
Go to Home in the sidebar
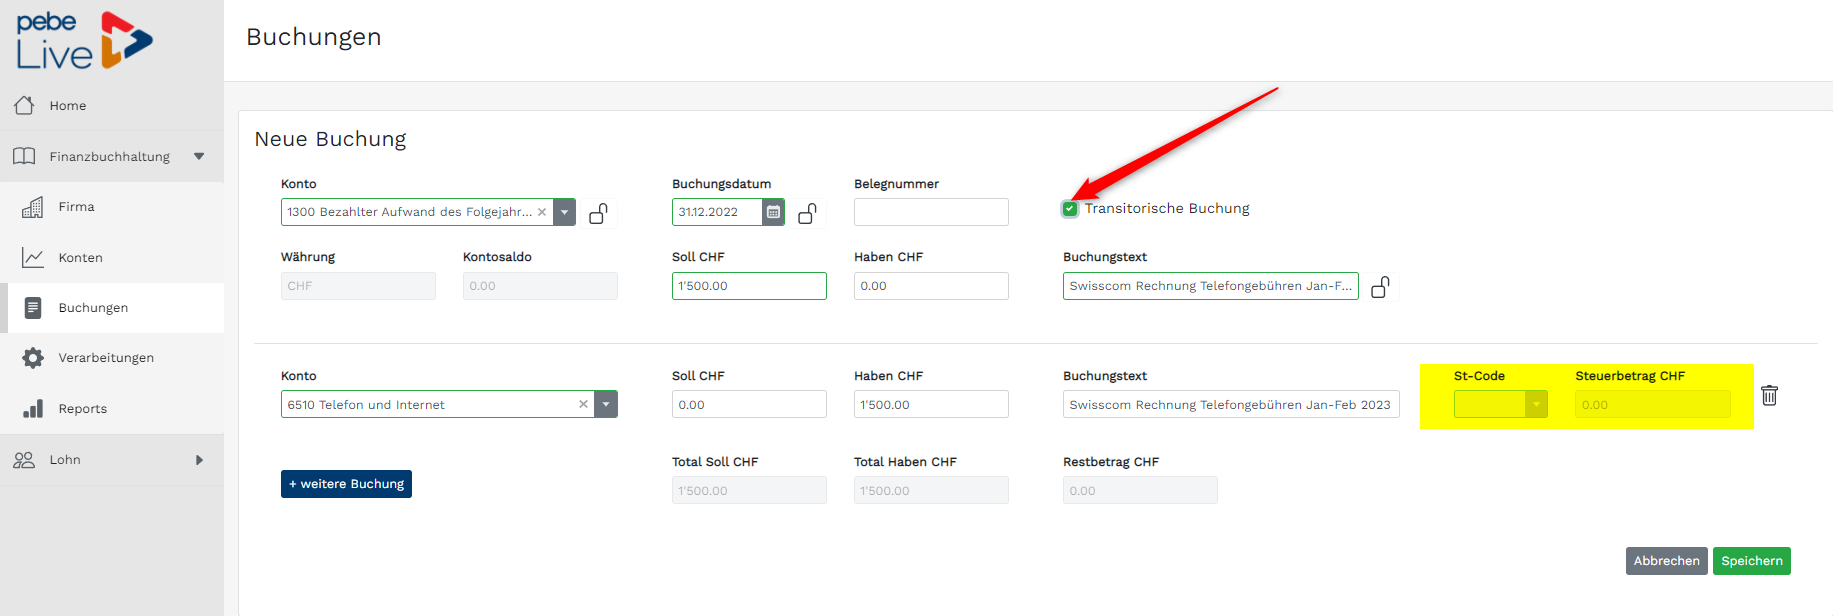click(67, 106)
